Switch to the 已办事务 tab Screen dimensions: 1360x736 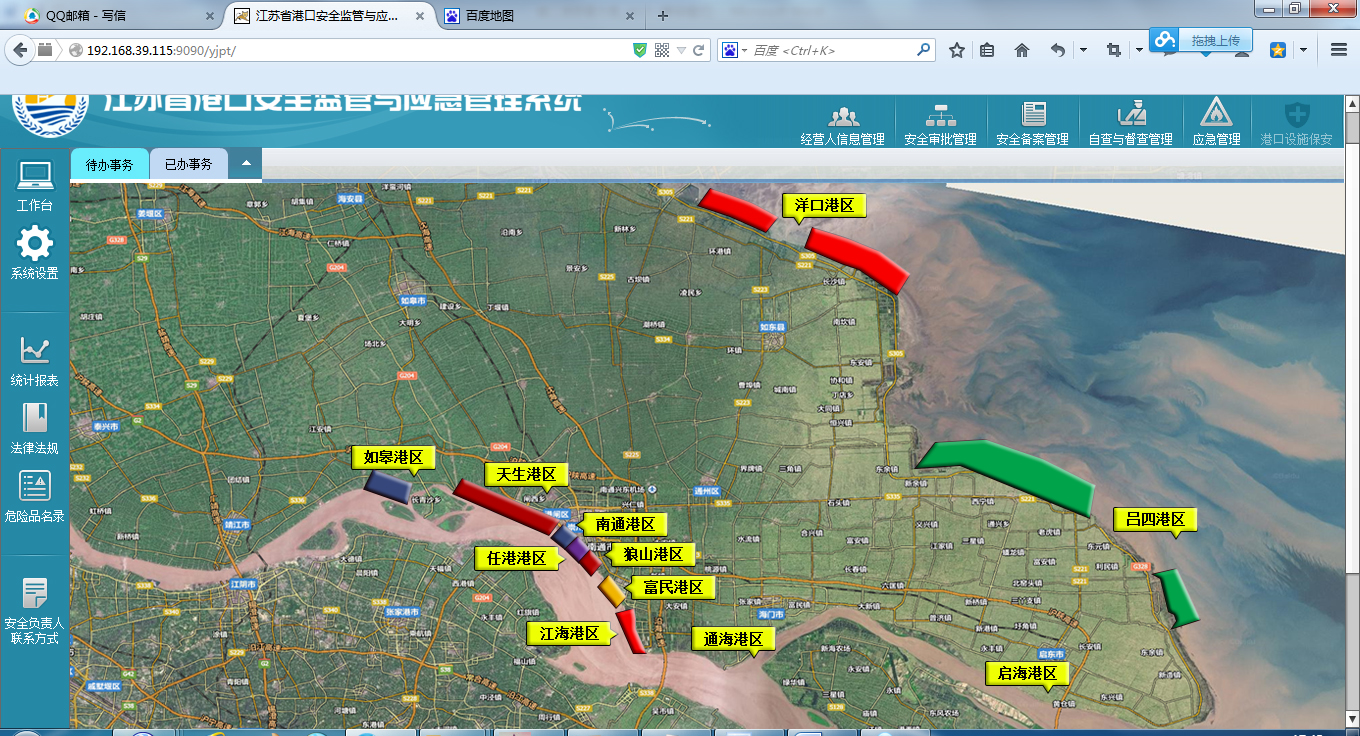pyautogui.click(x=189, y=165)
